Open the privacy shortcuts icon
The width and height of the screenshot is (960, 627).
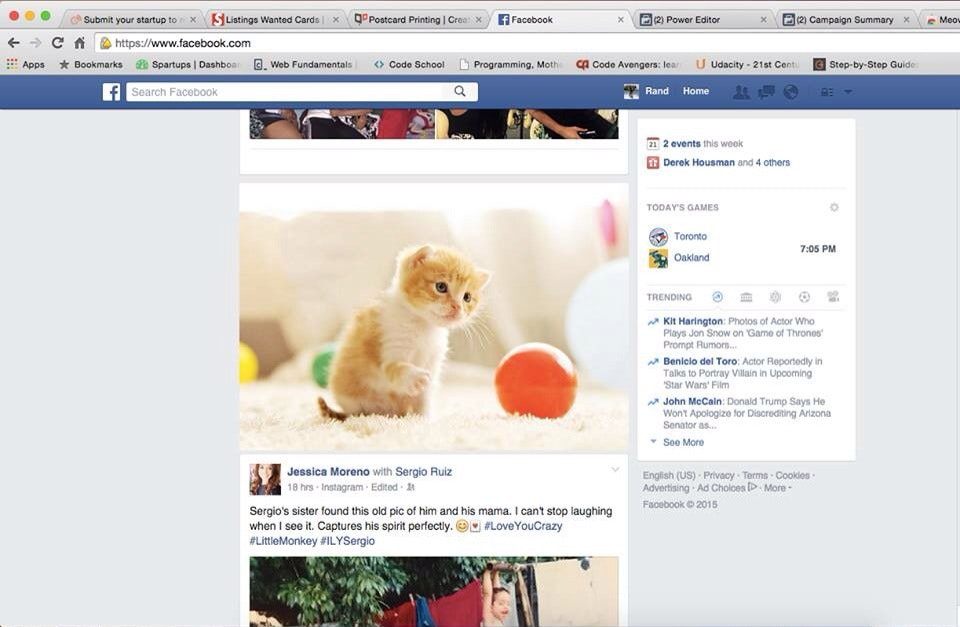coord(828,91)
